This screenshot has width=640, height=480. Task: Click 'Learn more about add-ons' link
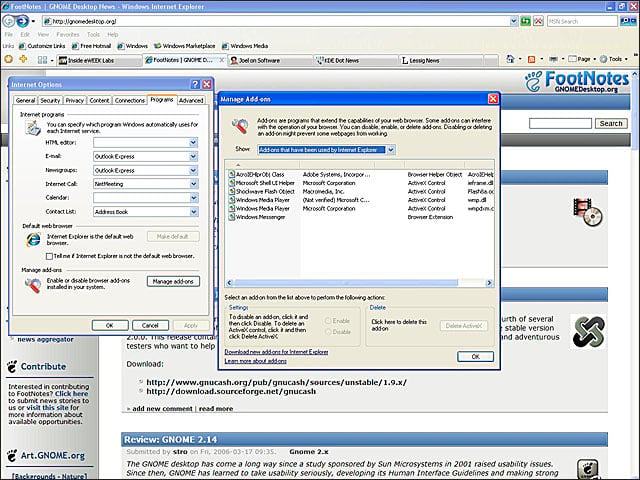click(x=256, y=361)
